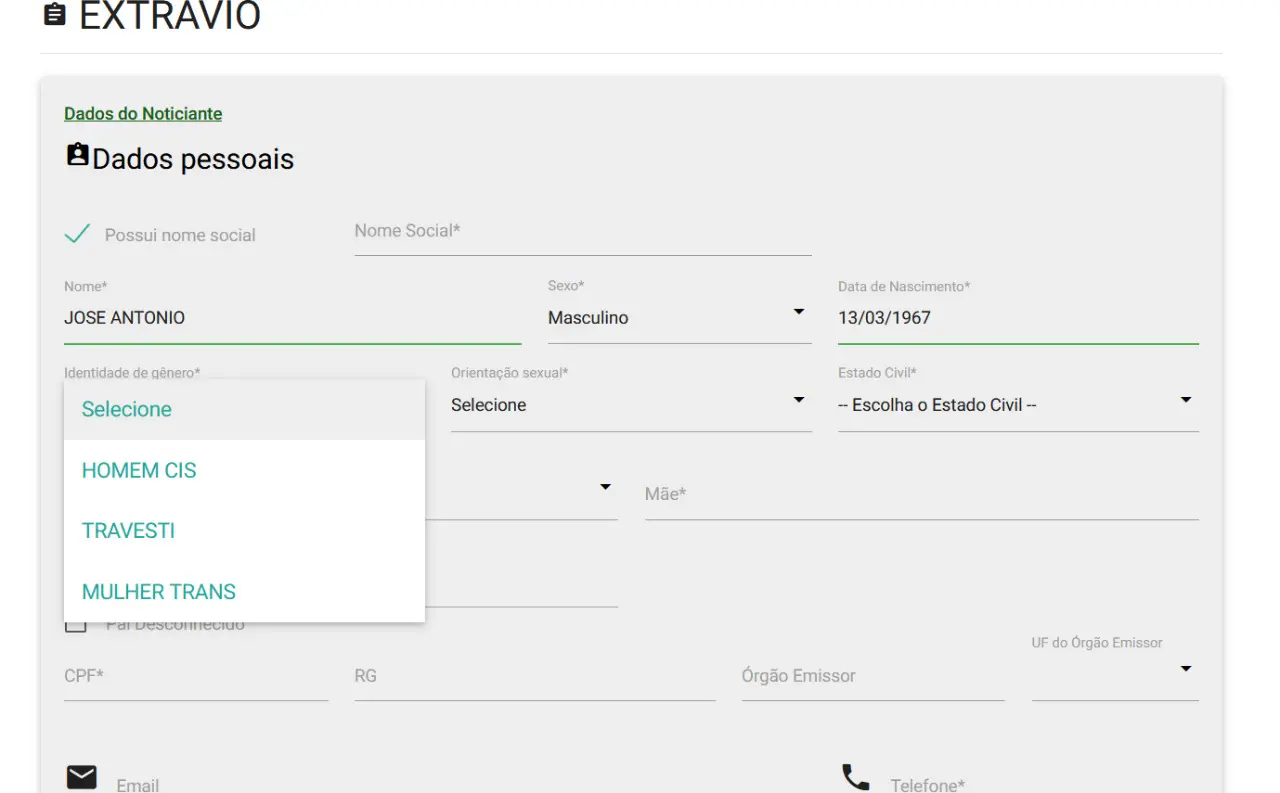Tick the Pai Desconhecido checkbox
Viewport: 1280px width, 793px height.
click(x=75, y=625)
